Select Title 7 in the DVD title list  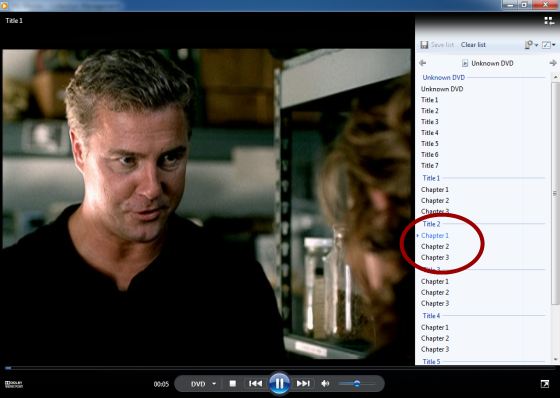tap(430, 165)
